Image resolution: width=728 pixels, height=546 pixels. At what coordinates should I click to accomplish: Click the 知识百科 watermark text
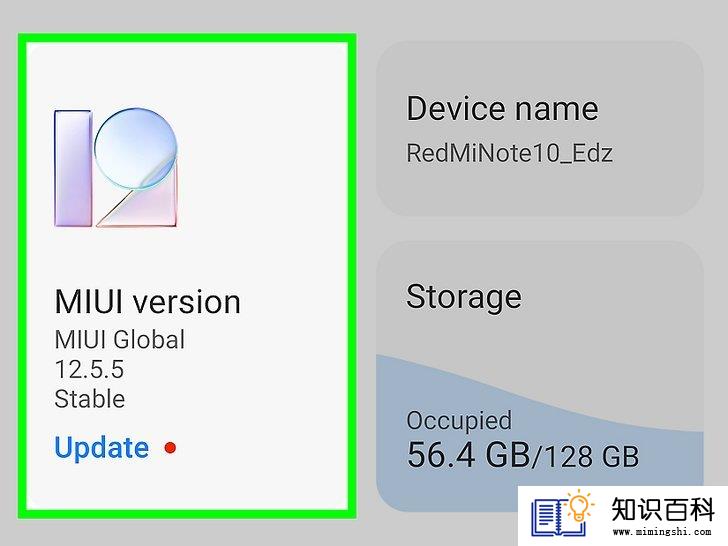[x=663, y=509]
